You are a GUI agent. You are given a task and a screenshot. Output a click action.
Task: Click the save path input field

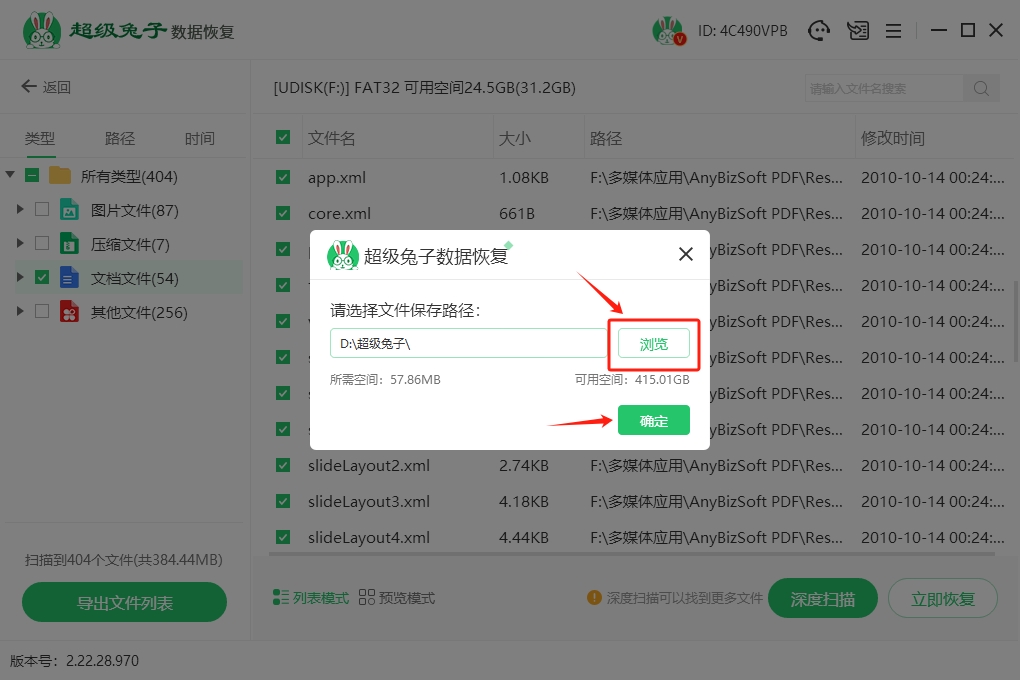pyautogui.click(x=468, y=344)
